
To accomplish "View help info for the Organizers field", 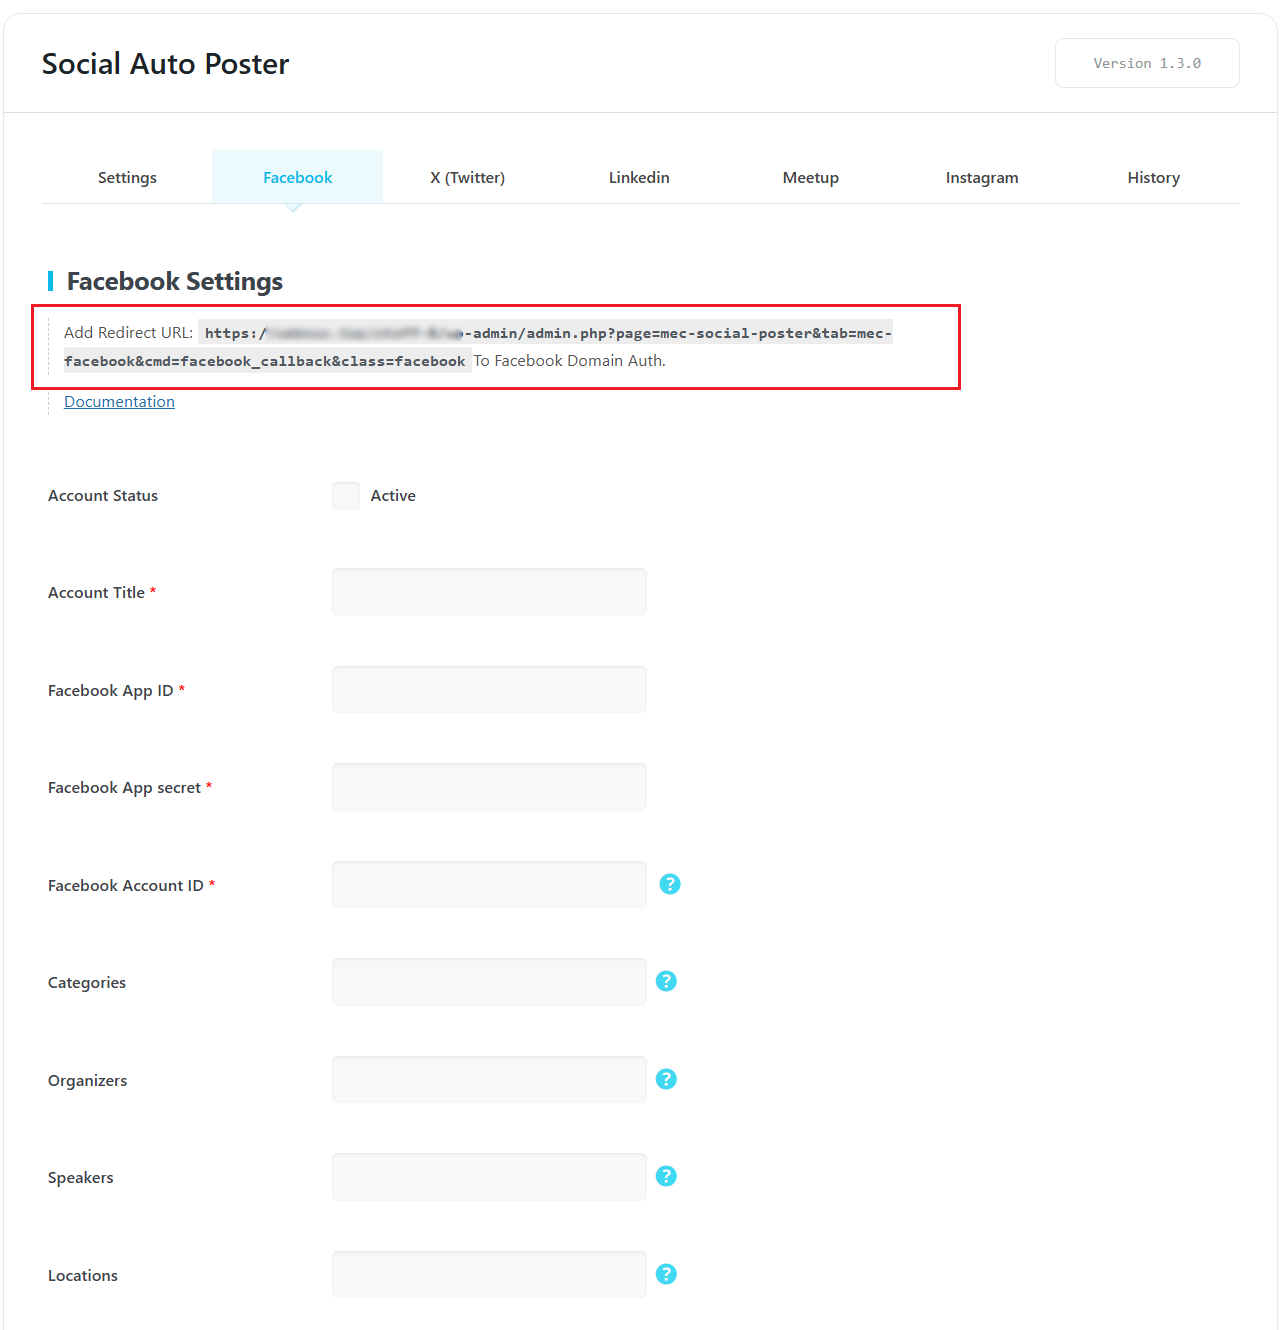I will tap(666, 1079).
